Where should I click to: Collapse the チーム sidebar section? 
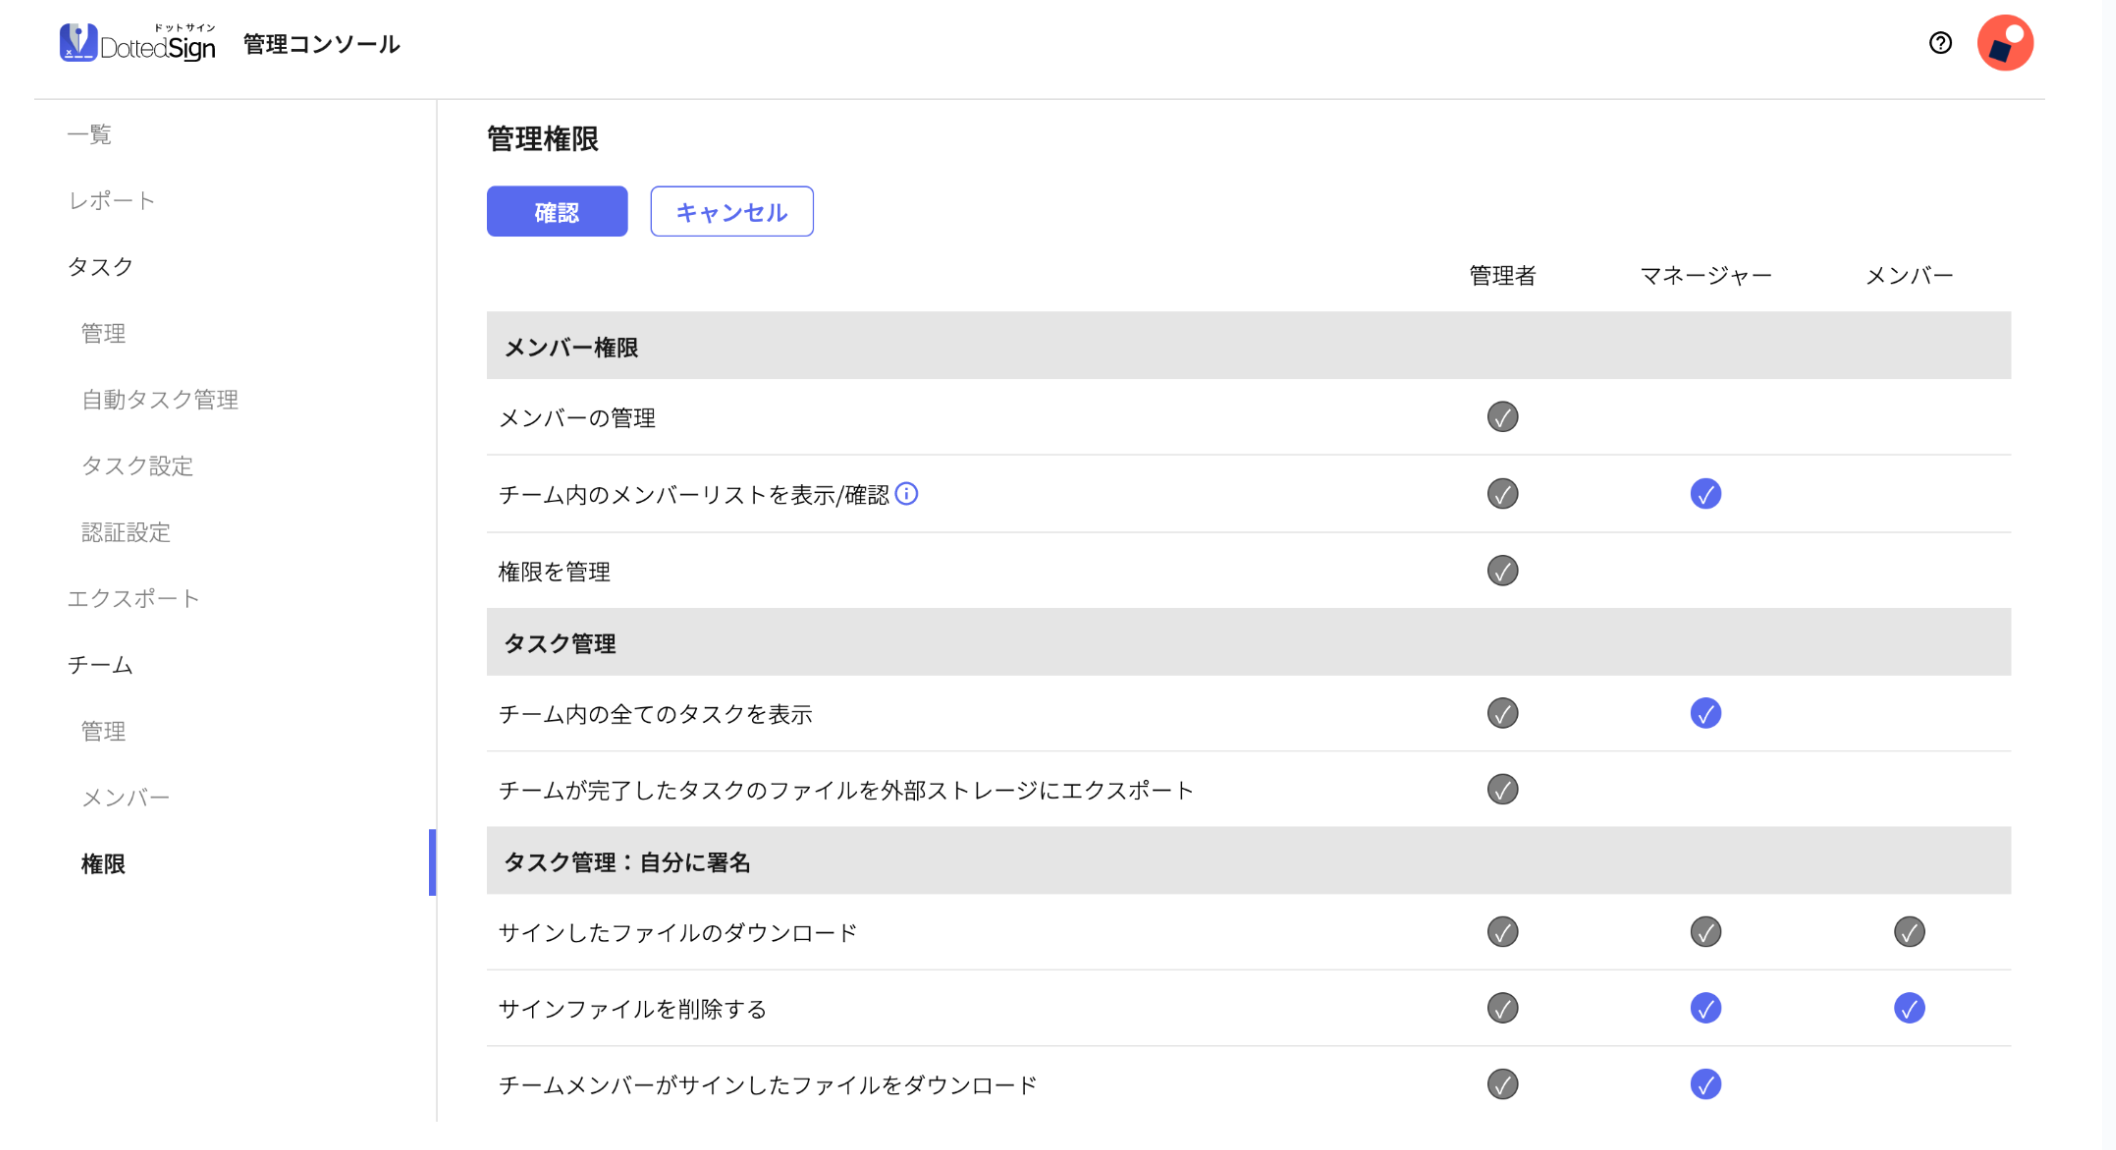coord(100,665)
